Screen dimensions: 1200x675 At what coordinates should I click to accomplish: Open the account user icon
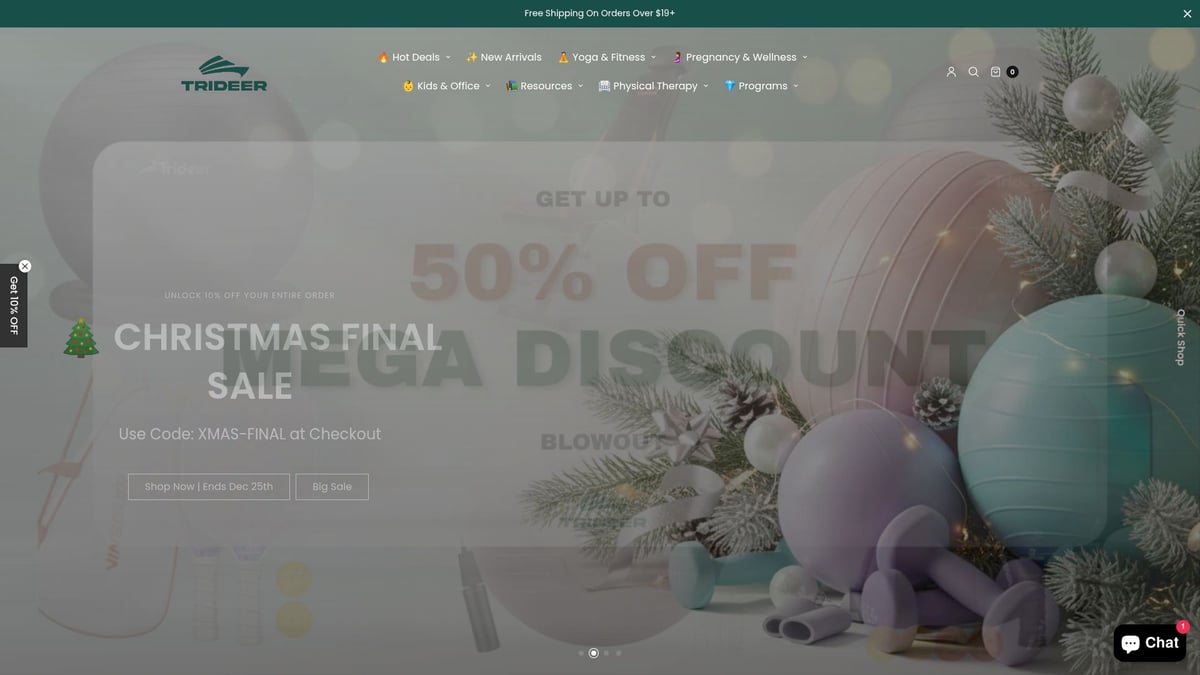click(951, 72)
